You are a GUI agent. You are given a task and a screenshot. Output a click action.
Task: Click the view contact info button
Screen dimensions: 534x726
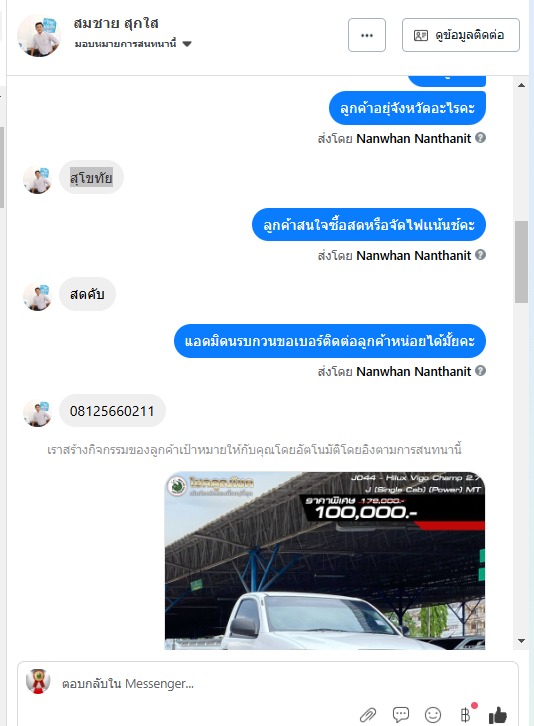(461, 35)
